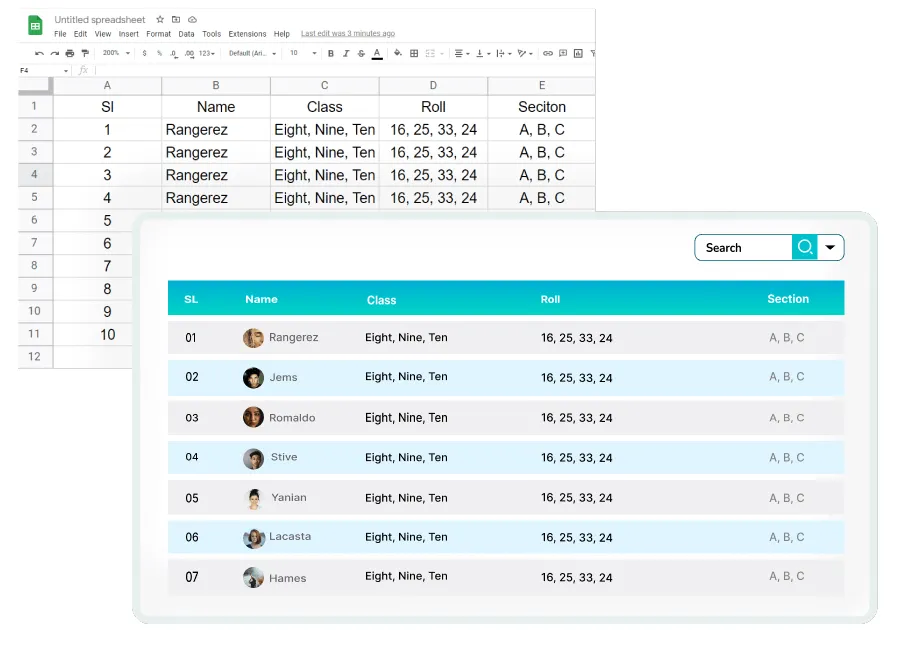915x659 pixels.
Task: Print the spreadsheet
Action: tap(70, 53)
